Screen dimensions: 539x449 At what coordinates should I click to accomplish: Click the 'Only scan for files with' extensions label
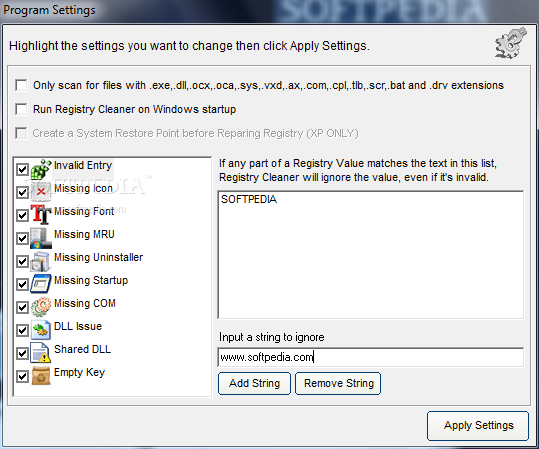pyautogui.click(x=268, y=85)
